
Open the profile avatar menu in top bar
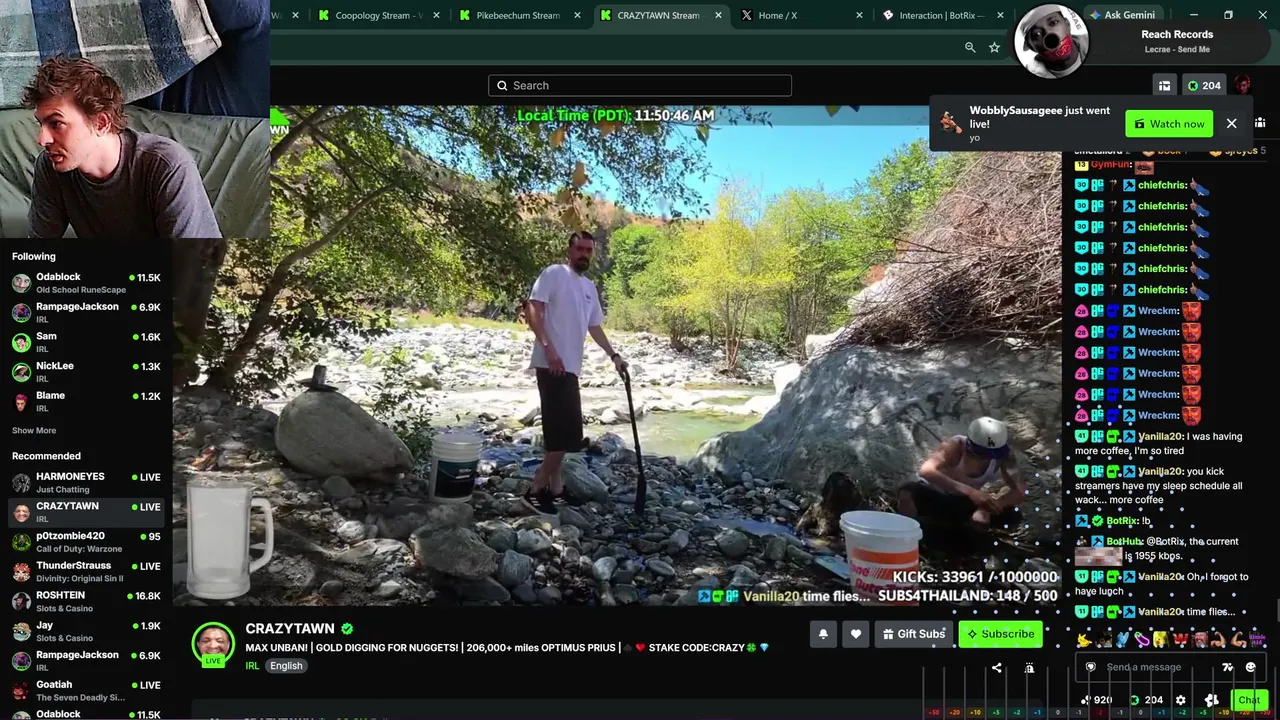pos(1242,85)
